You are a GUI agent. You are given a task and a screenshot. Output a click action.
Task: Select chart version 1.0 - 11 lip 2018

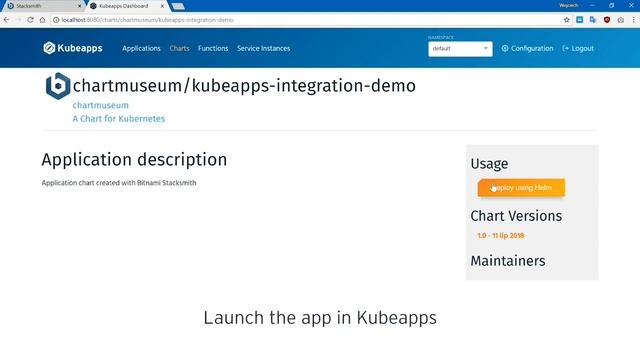click(500, 236)
